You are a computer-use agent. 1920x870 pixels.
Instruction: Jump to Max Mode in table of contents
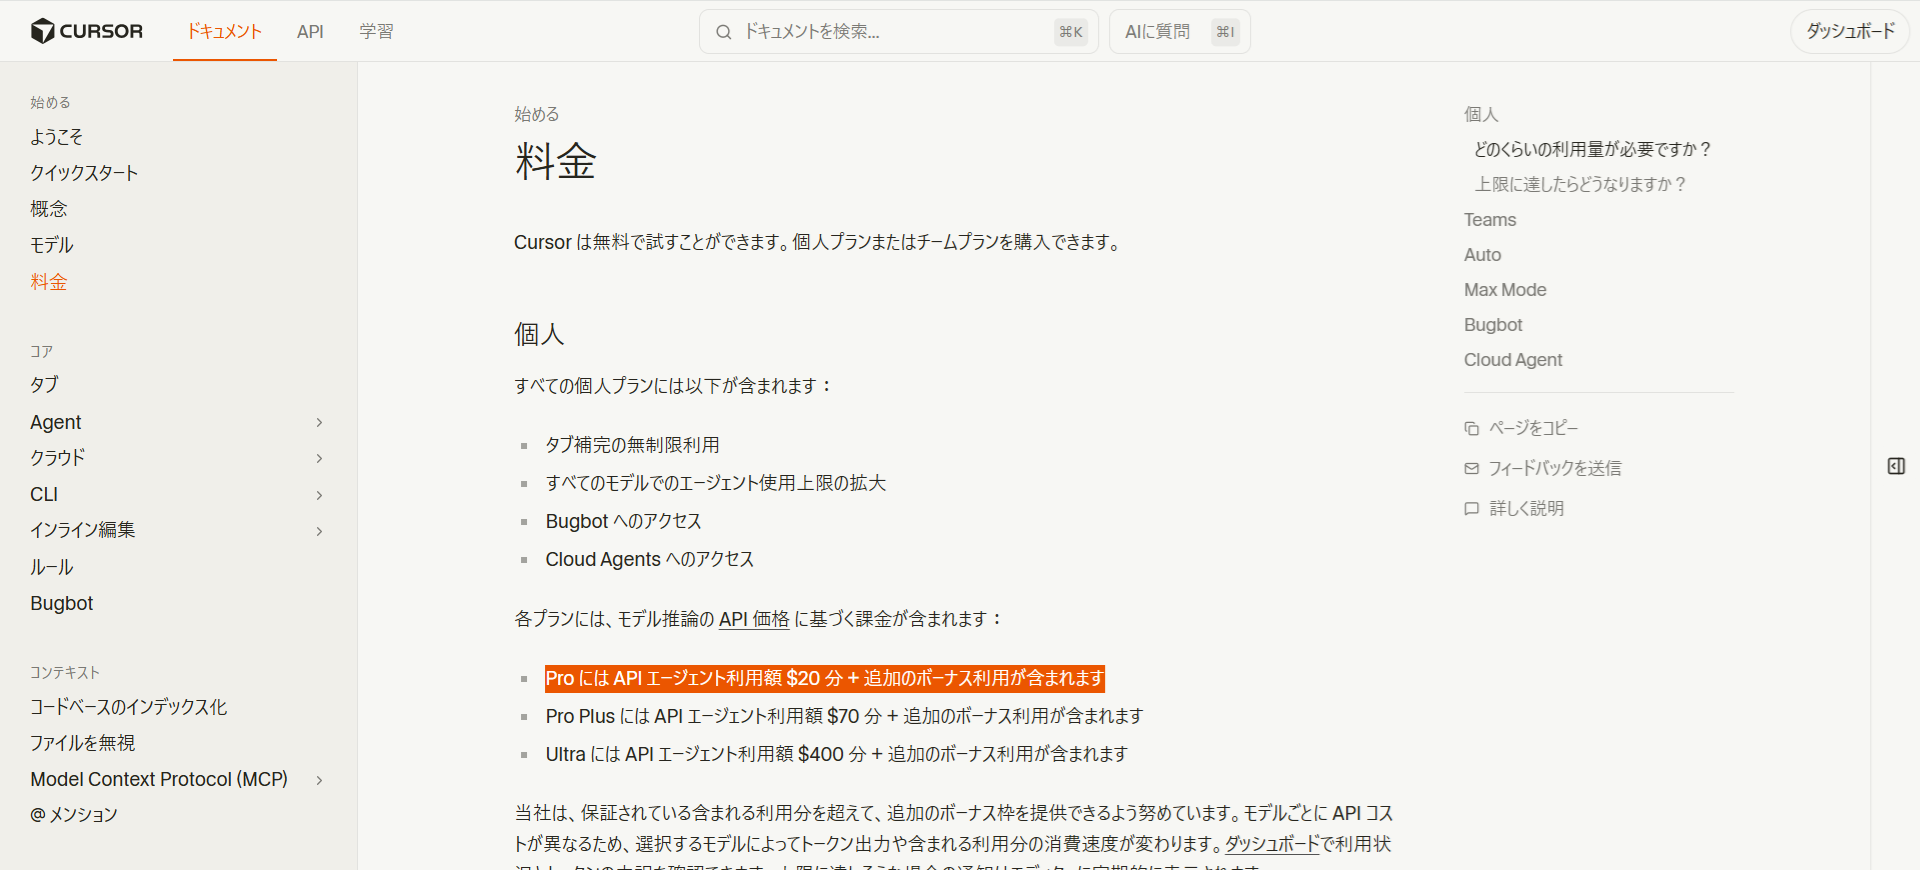(x=1505, y=290)
